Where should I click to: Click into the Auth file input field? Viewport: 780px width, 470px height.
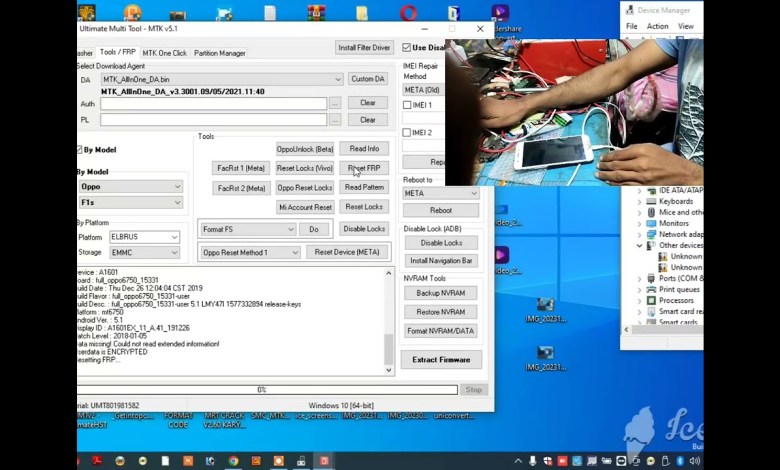click(213, 103)
